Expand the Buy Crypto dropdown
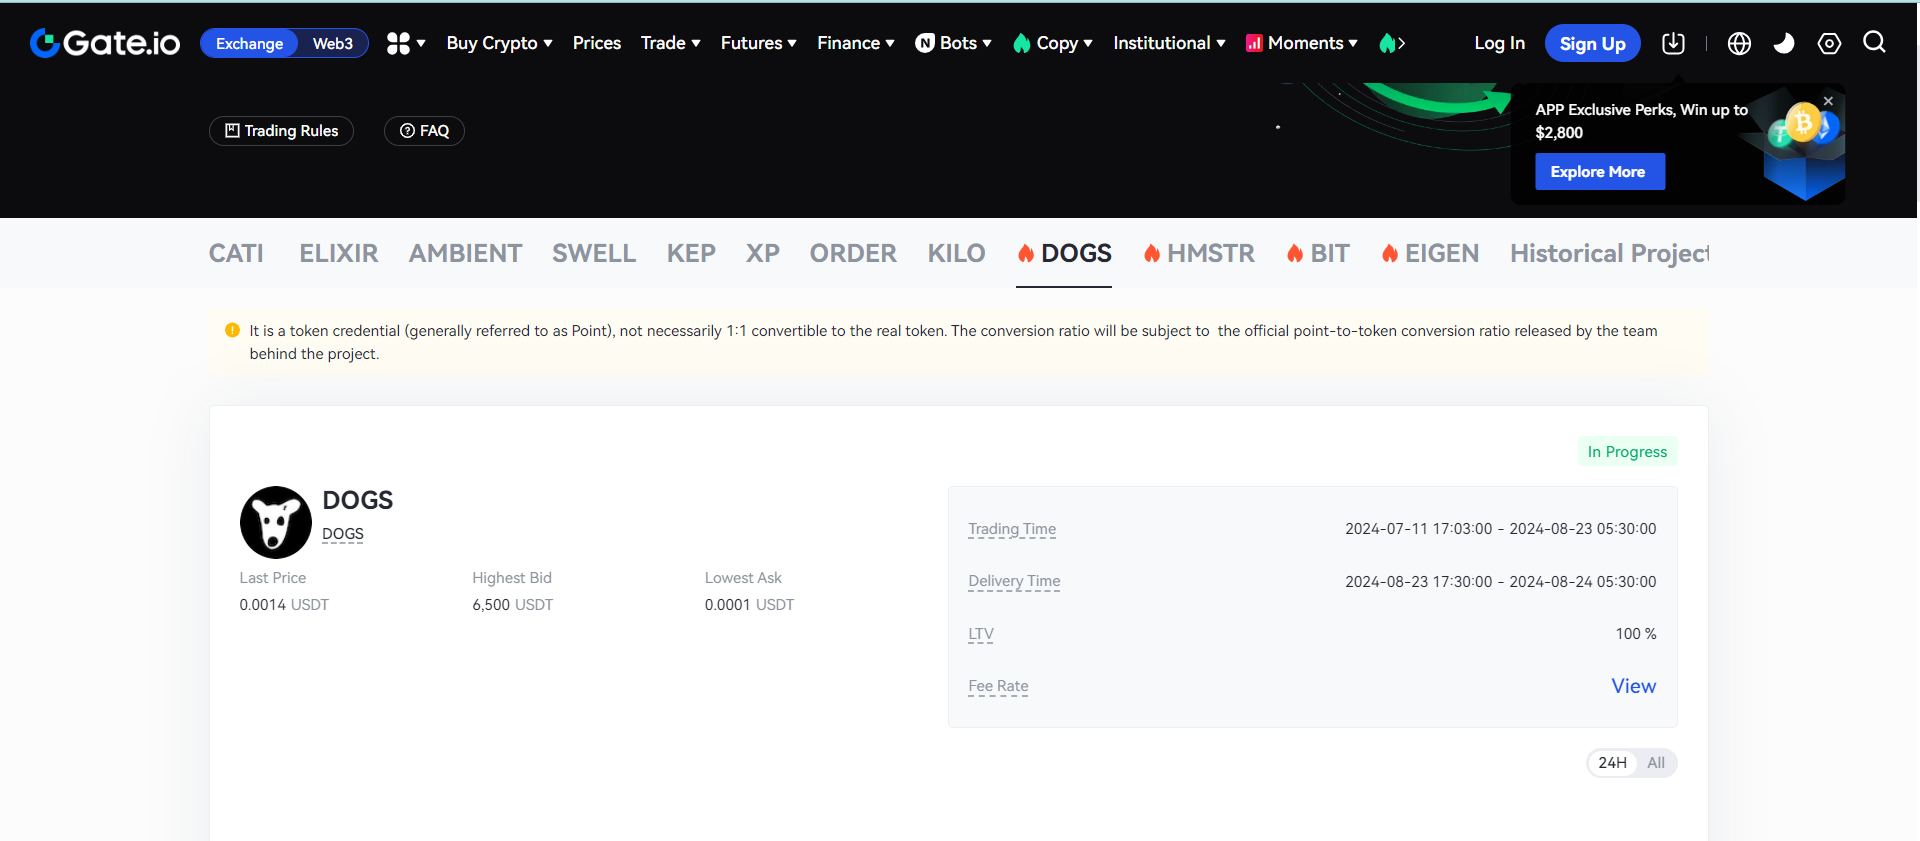This screenshot has width=1920, height=841. 499,43
